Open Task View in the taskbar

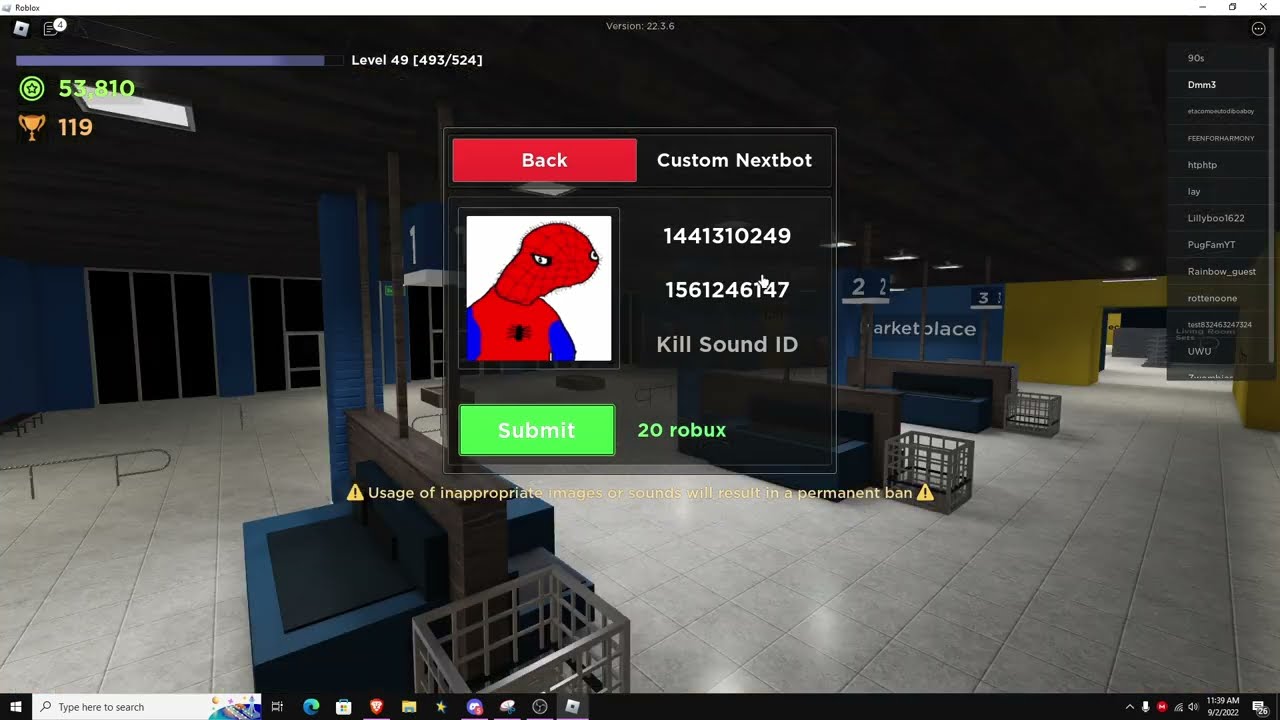(278, 707)
